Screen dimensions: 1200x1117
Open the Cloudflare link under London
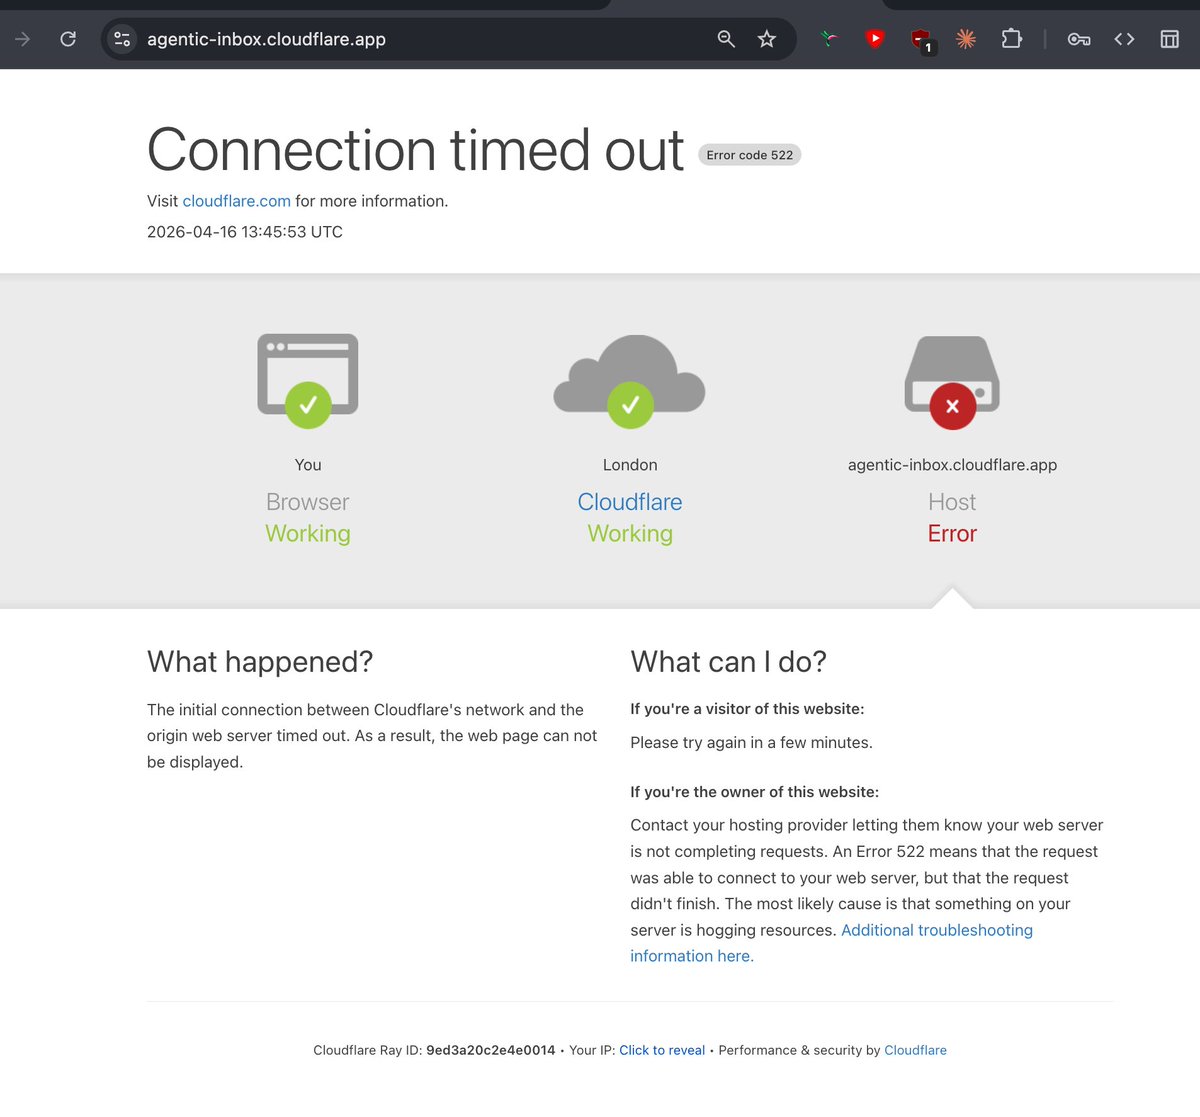[x=630, y=502]
